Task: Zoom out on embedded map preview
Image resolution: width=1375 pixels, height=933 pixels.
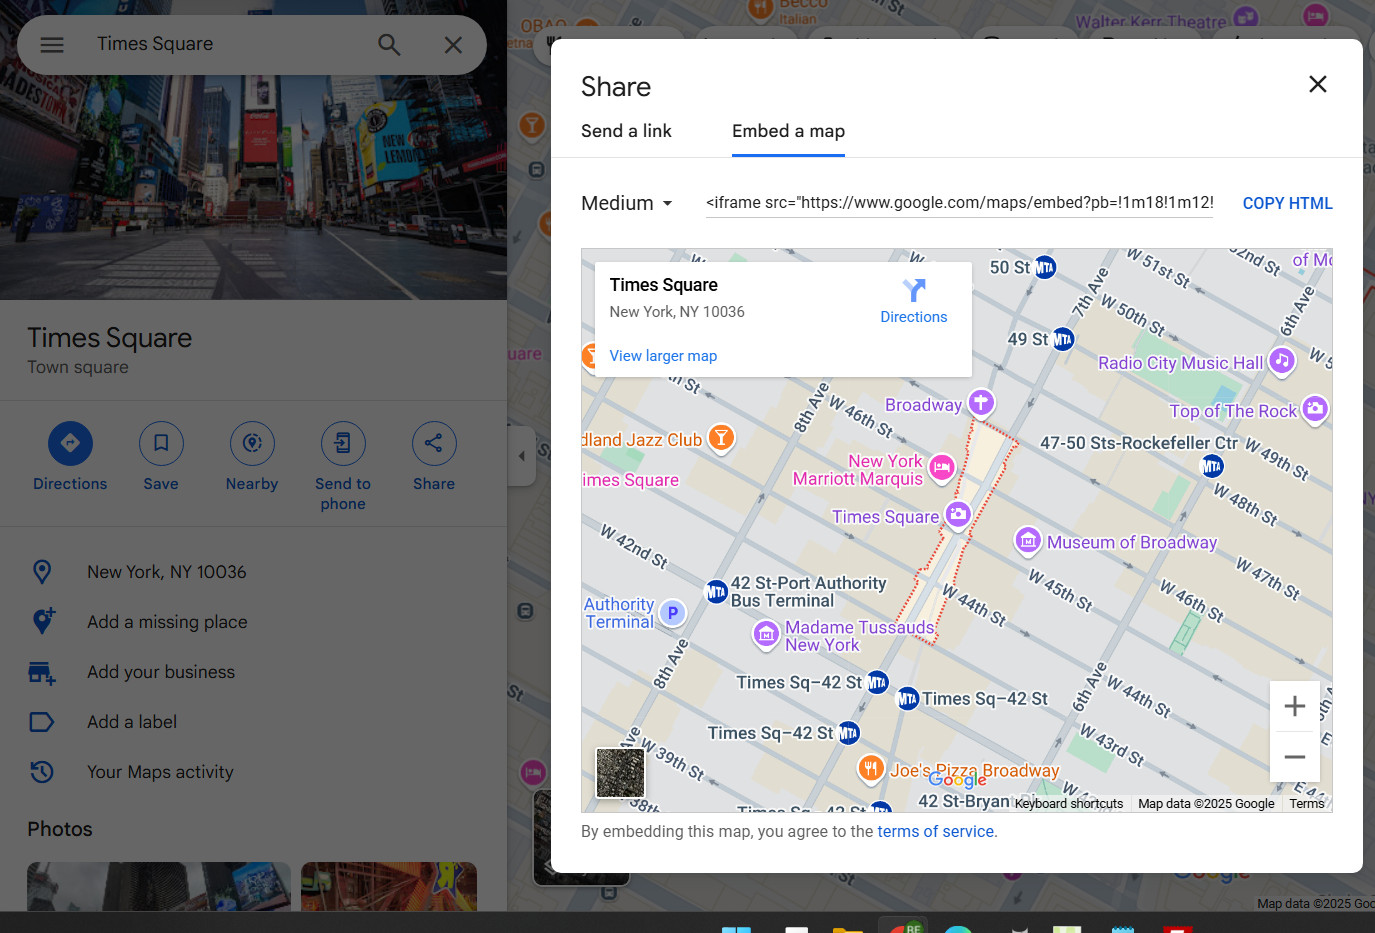Action: 1294,757
